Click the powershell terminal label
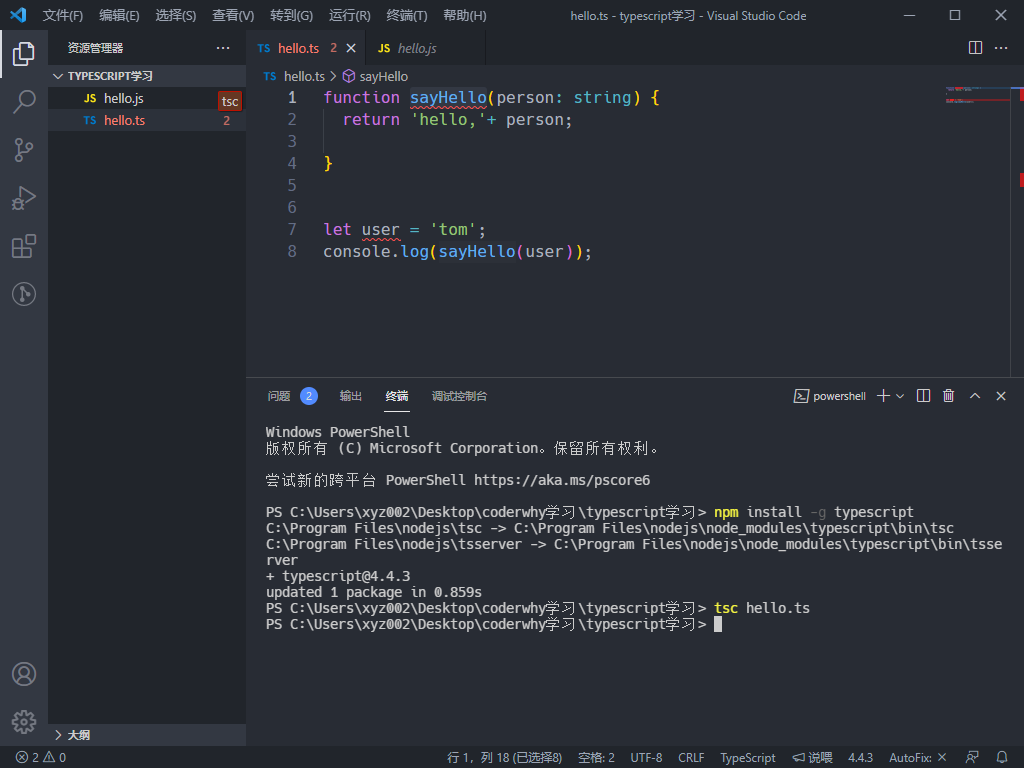Viewport: 1024px width, 768px height. tap(829, 396)
